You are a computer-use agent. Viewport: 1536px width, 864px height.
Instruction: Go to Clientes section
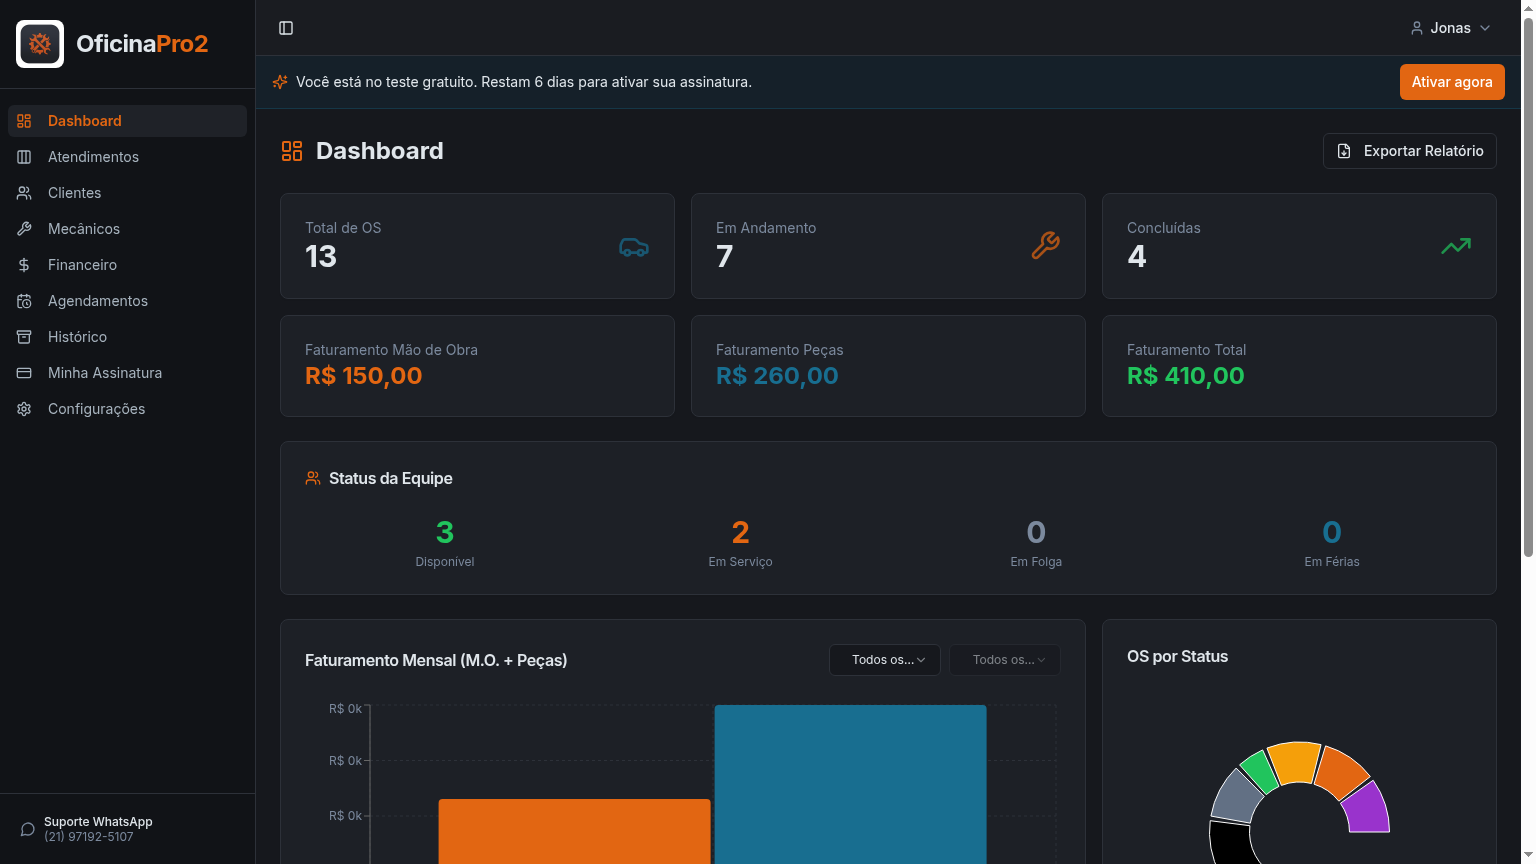click(127, 193)
